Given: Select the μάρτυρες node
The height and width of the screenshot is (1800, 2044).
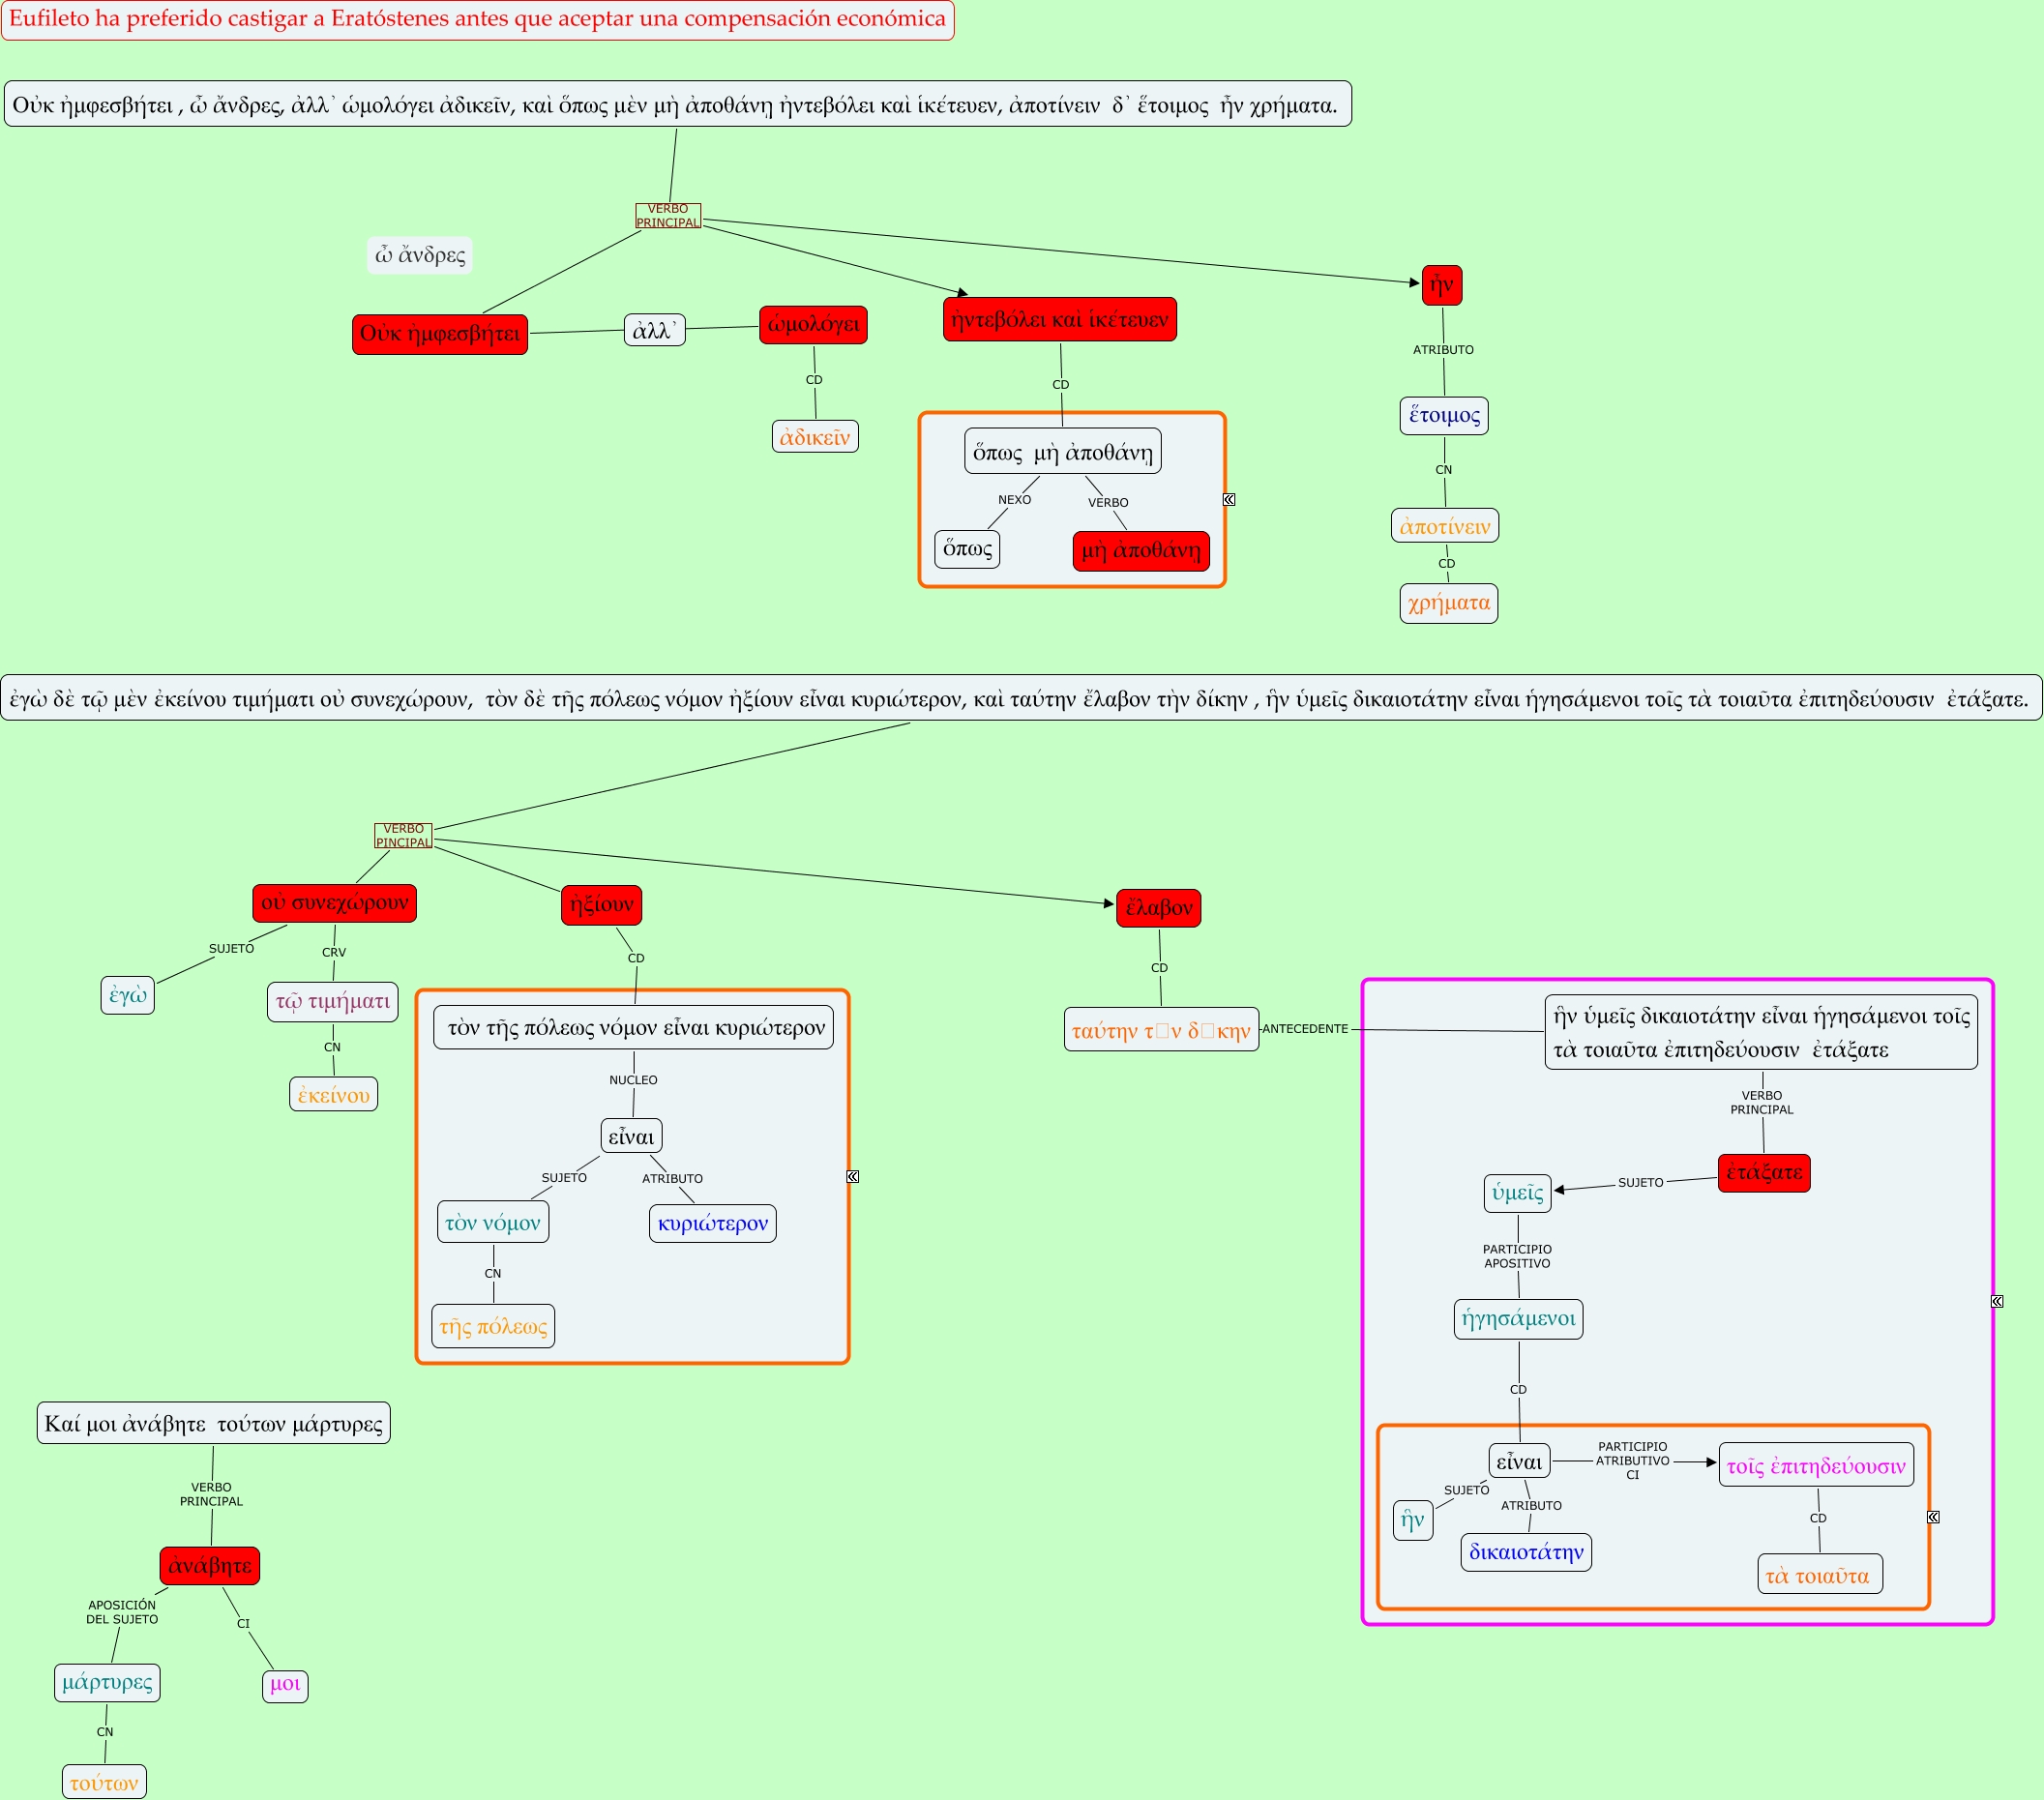Looking at the screenshot, I should pyautogui.click(x=107, y=1682).
